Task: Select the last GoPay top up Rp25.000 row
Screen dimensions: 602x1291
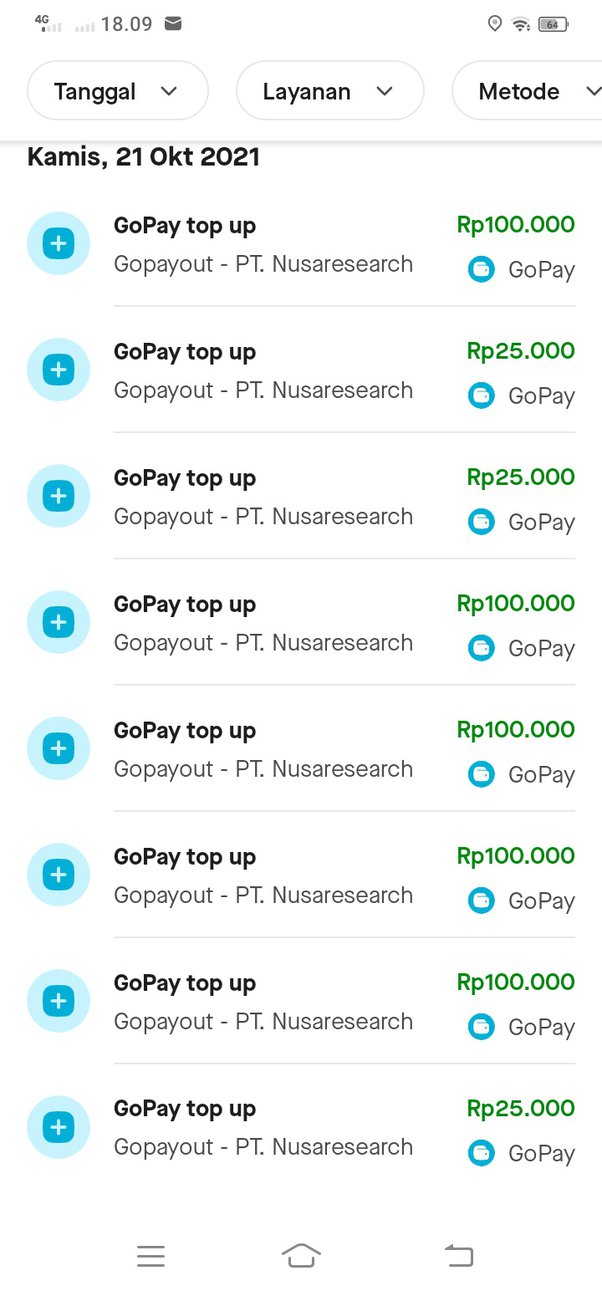Action: click(x=301, y=1128)
